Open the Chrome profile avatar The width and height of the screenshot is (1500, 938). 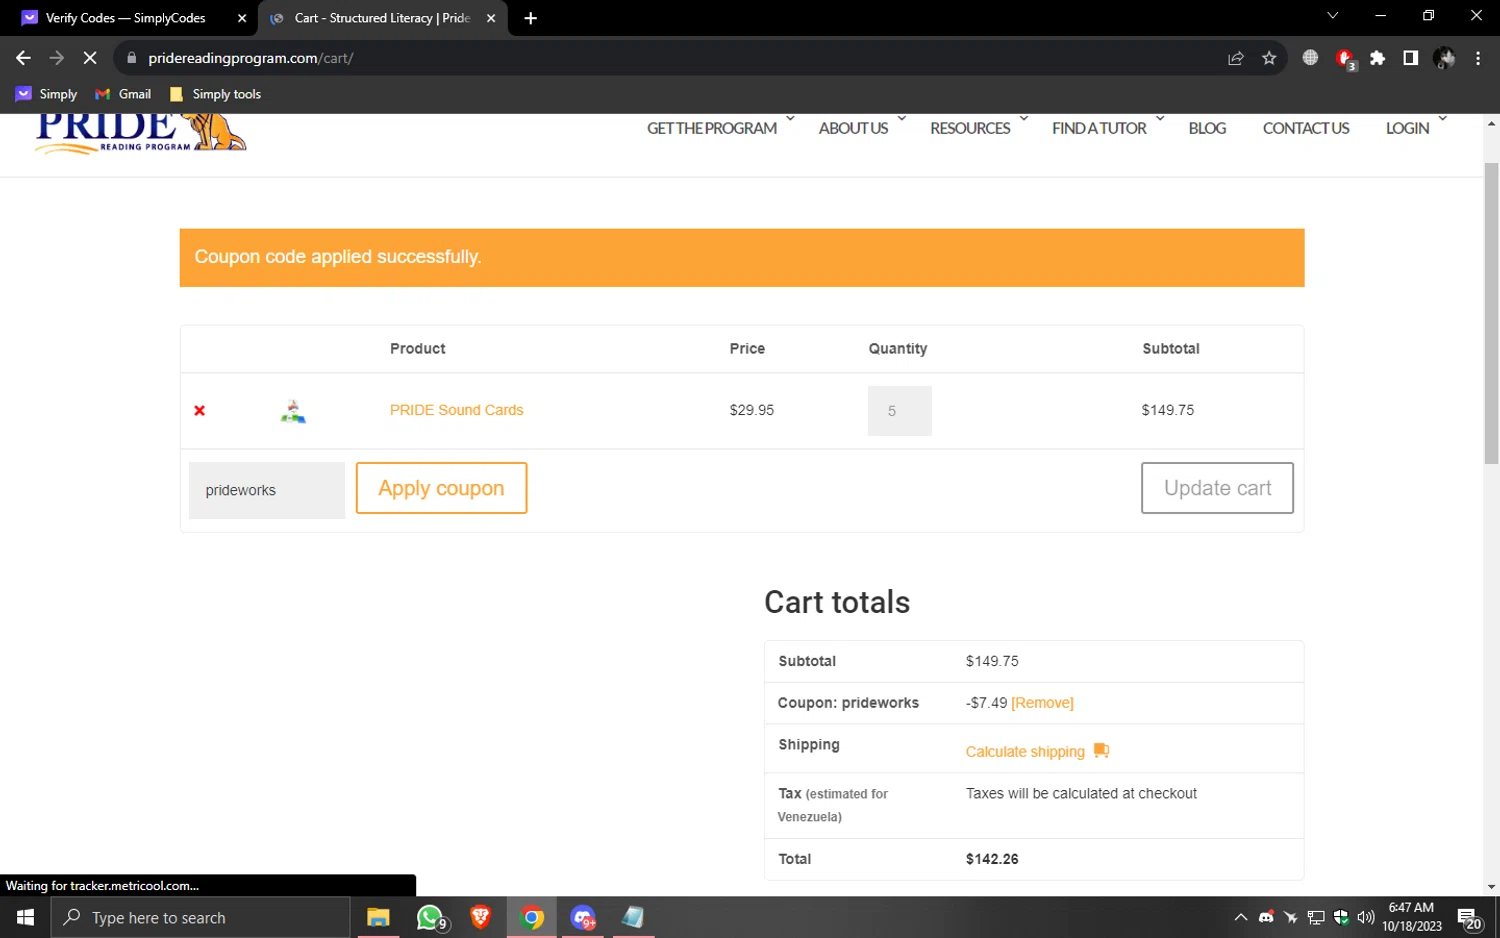pos(1444,58)
